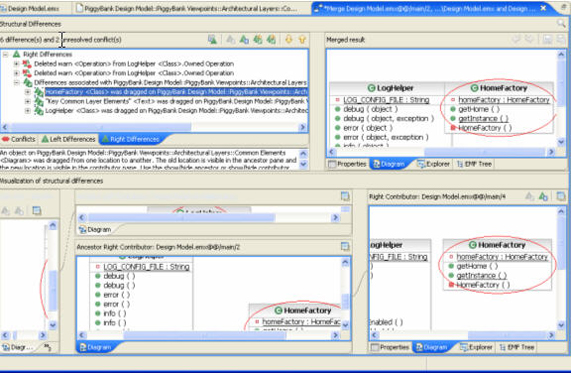Go to next difference with down arrow
572x374 pixels.
pyautogui.click(x=289, y=39)
